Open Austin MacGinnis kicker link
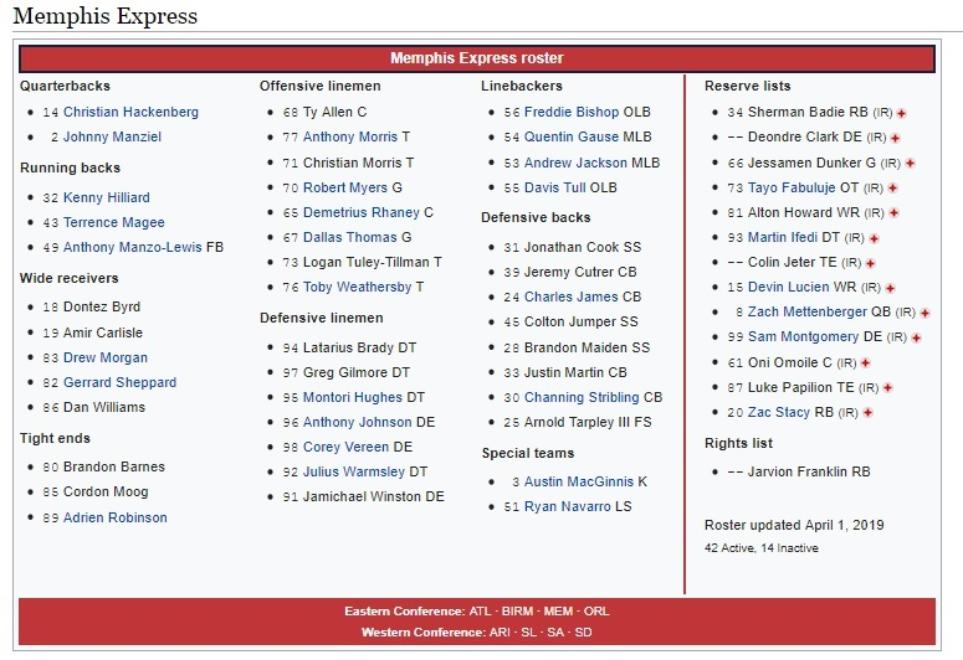The height and width of the screenshot is (660, 963). (x=579, y=482)
